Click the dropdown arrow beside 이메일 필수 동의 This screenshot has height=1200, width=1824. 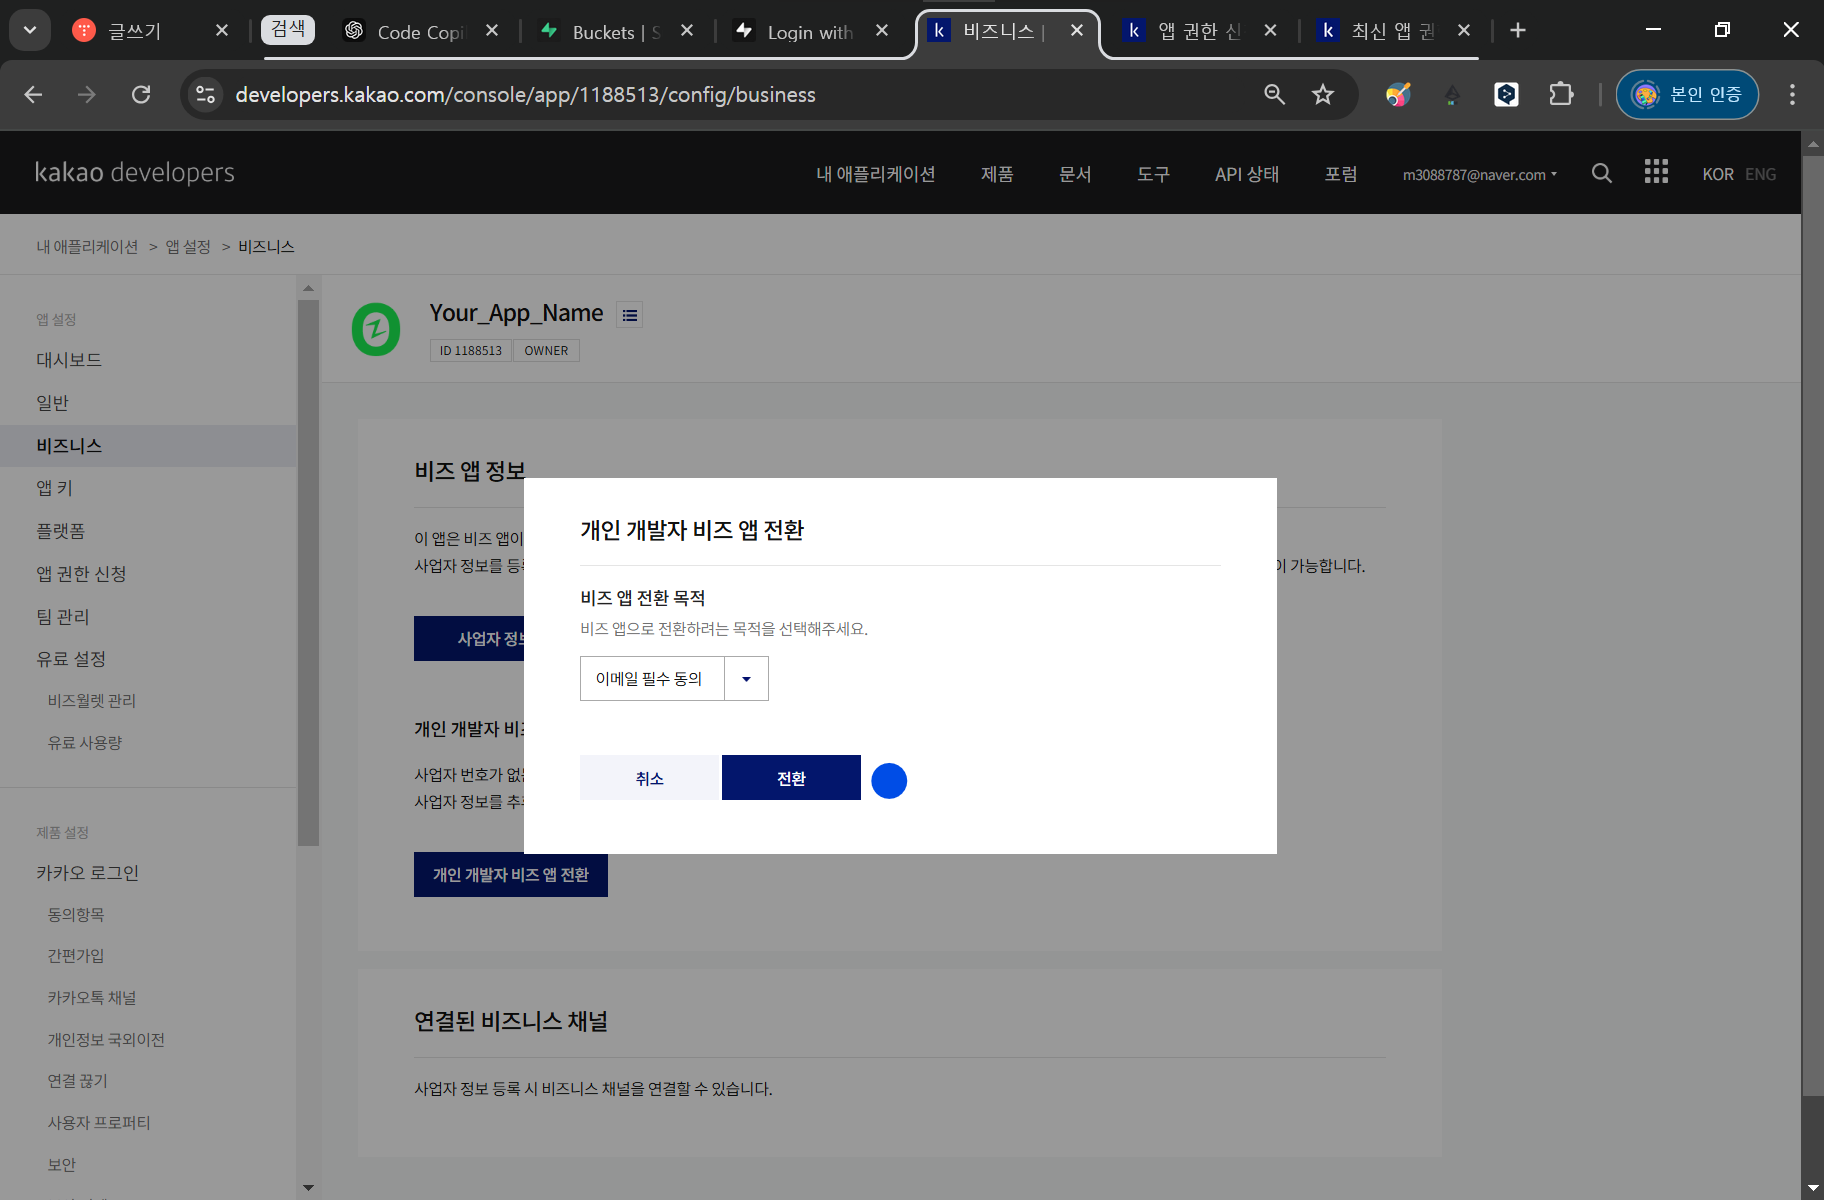click(746, 679)
